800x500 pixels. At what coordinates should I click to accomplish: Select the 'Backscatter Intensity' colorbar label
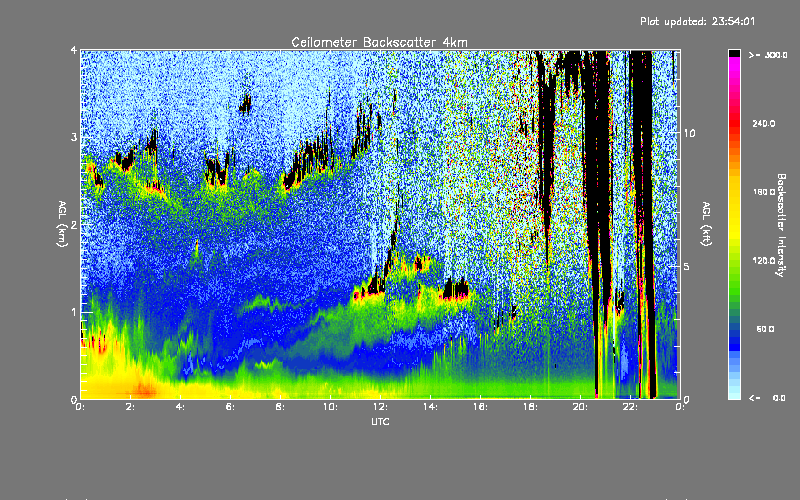[781, 225]
